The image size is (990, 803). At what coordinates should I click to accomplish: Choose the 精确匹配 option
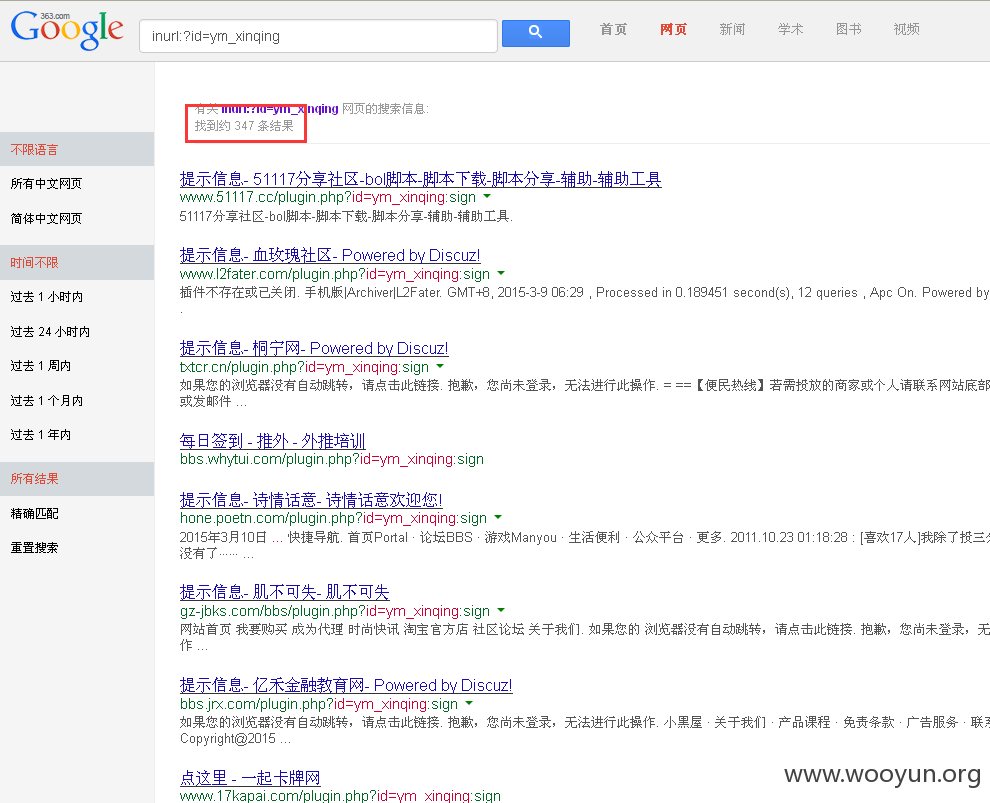pyautogui.click(x=34, y=513)
